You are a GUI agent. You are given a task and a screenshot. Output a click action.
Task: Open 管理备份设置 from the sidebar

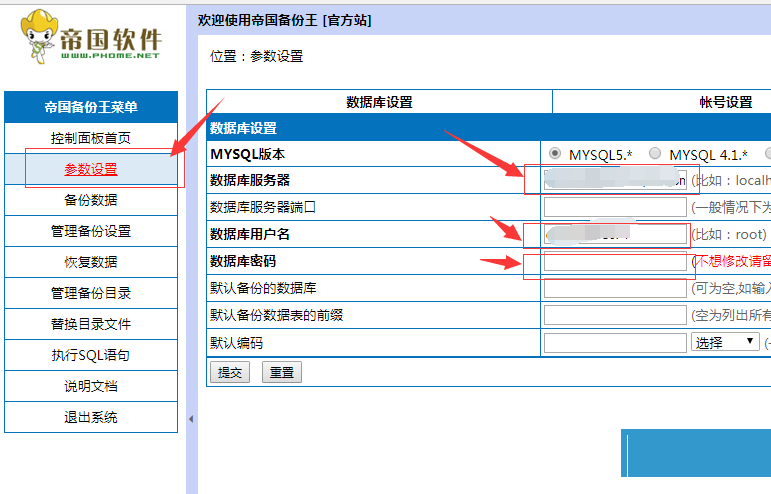tap(91, 231)
